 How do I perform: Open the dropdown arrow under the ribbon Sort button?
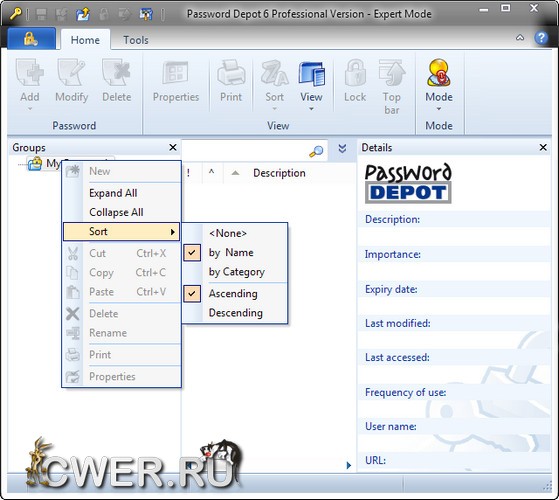click(x=275, y=109)
